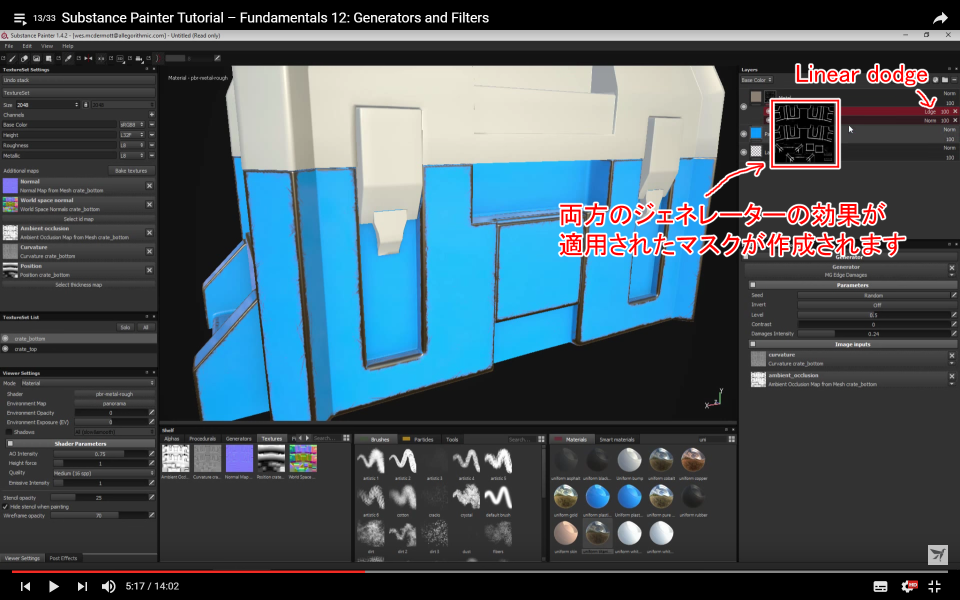Add an effect in Layers panel
The image size is (960, 600).
coord(936,80)
